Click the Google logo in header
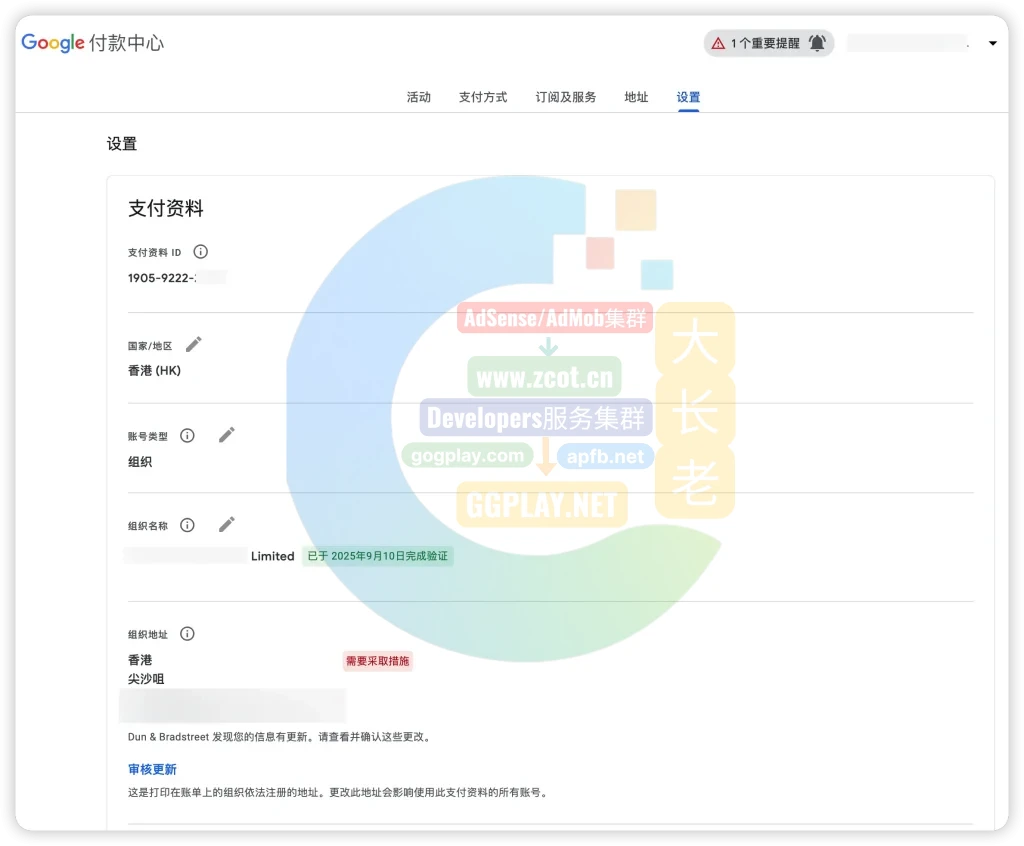1024x846 pixels. pyautogui.click(x=53, y=43)
